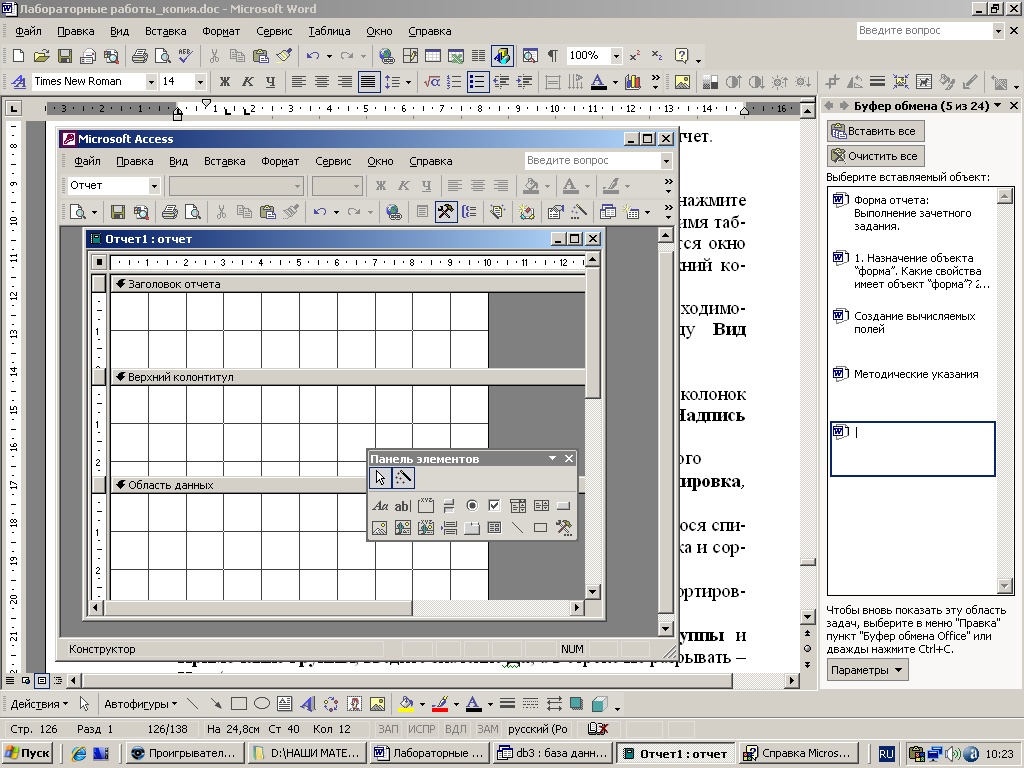This screenshot has width=1024, height=768.
Task: Click the Format Painter brush in Word
Action: (283, 56)
